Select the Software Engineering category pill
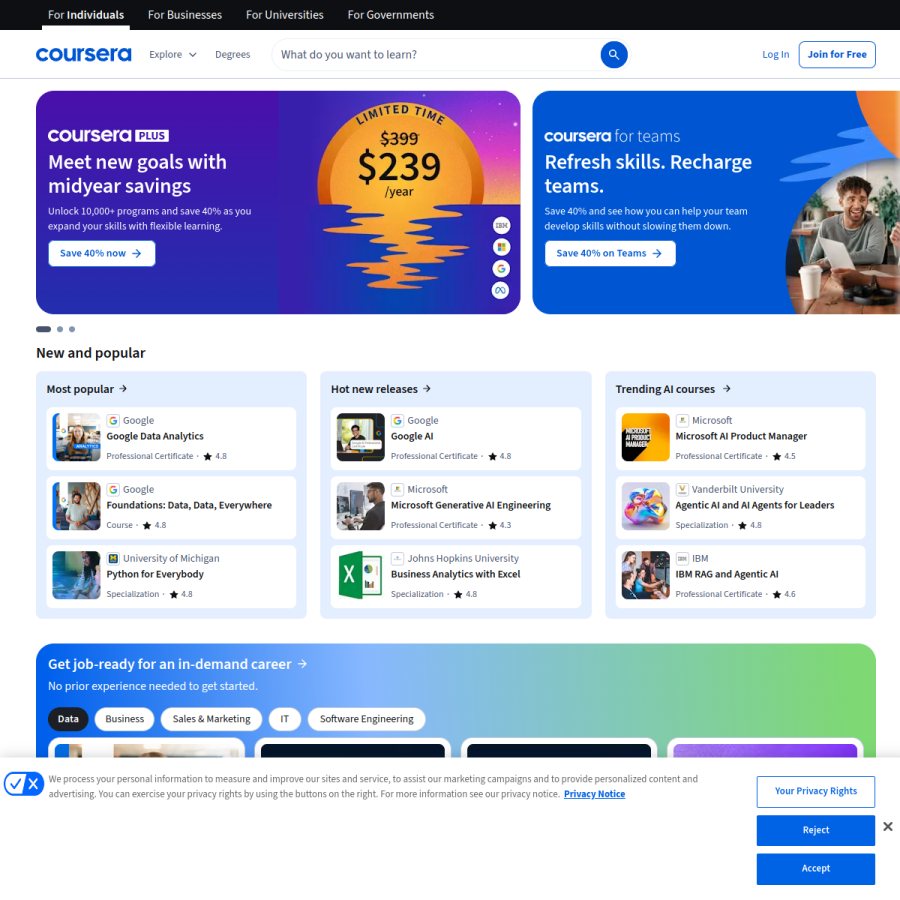This screenshot has width=900, height=900. pos(367,719)
